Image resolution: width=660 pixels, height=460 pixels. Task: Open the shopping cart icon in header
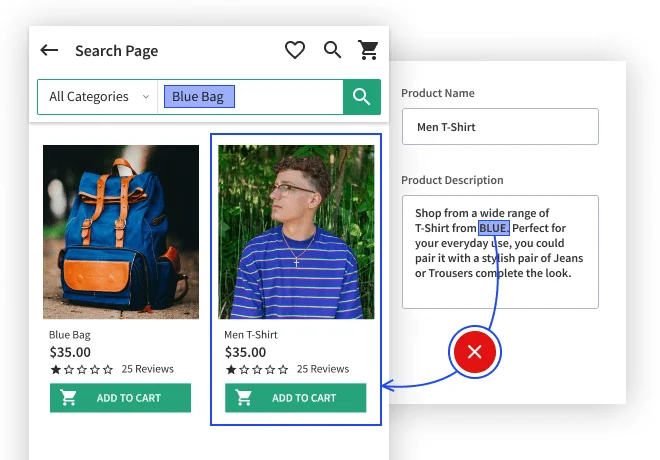point(368,50)
